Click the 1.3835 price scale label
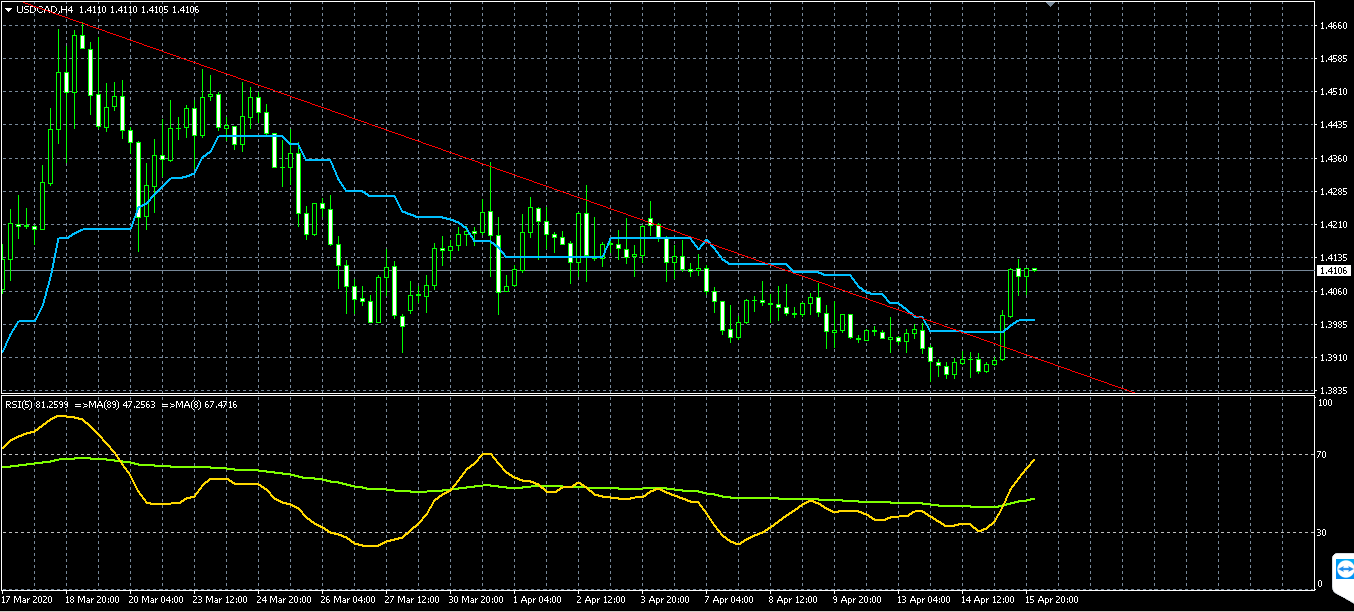The width and height of the screenshot is (1354, 612). [x=1333, y=390]
